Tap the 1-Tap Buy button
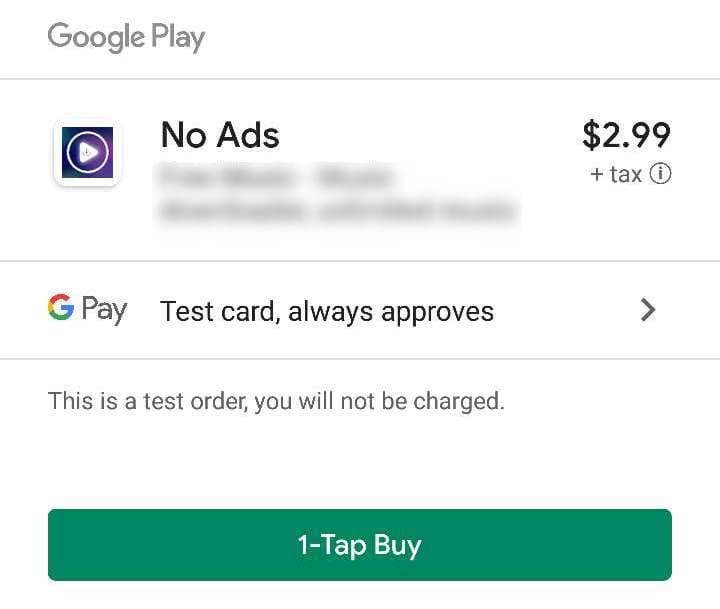Image resolution: width=720 pixels, height=609 pixels. click(x=360, y=545)
